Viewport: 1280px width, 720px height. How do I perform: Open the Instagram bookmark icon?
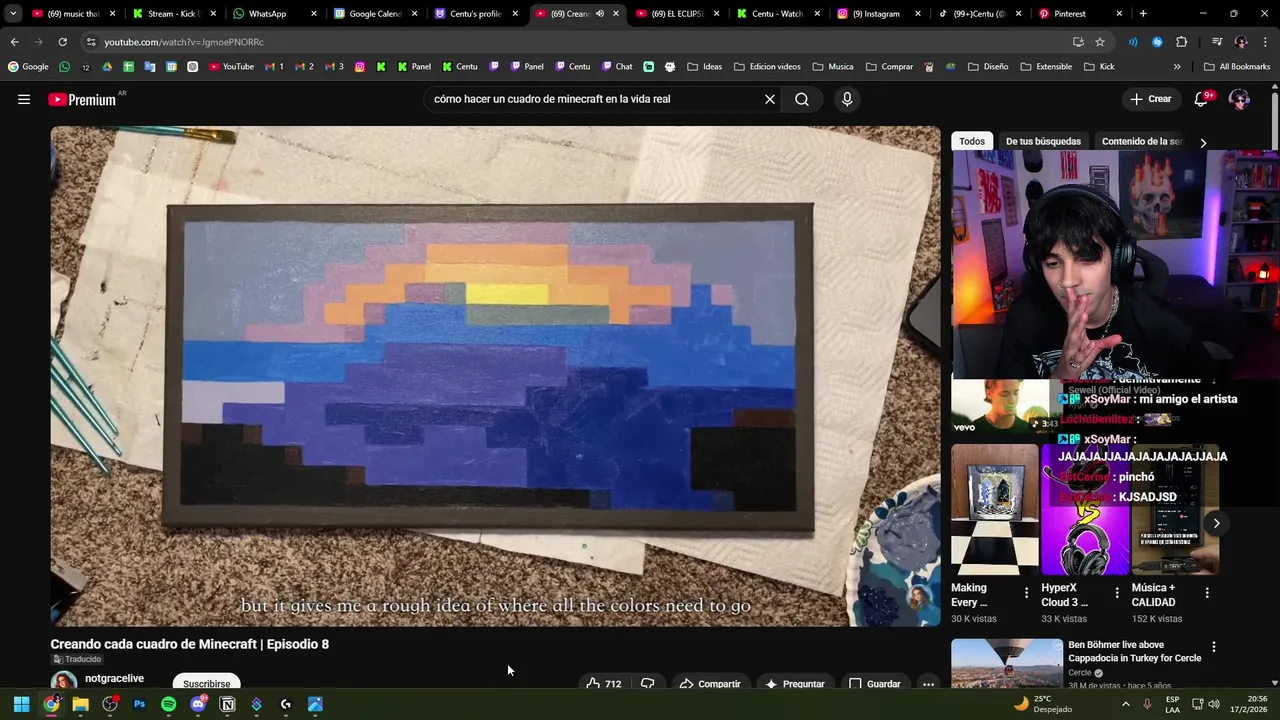pos(360,67)
